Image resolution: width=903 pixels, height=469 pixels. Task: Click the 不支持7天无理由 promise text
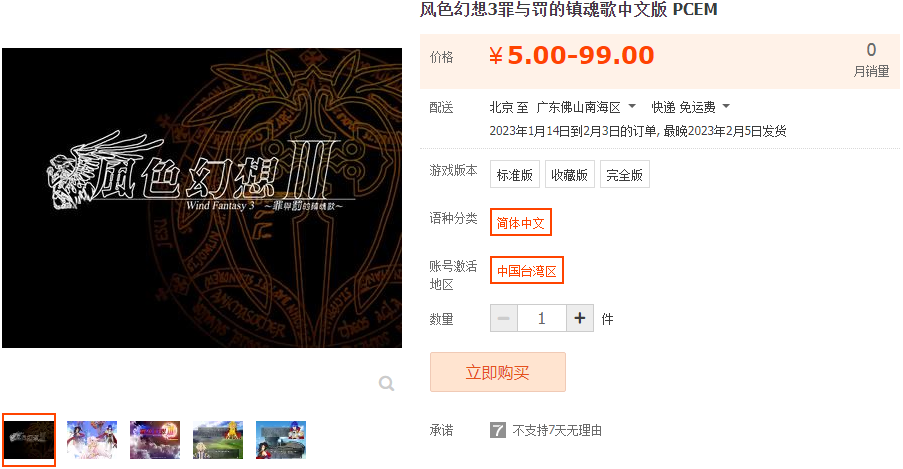[x=557, y=430]
